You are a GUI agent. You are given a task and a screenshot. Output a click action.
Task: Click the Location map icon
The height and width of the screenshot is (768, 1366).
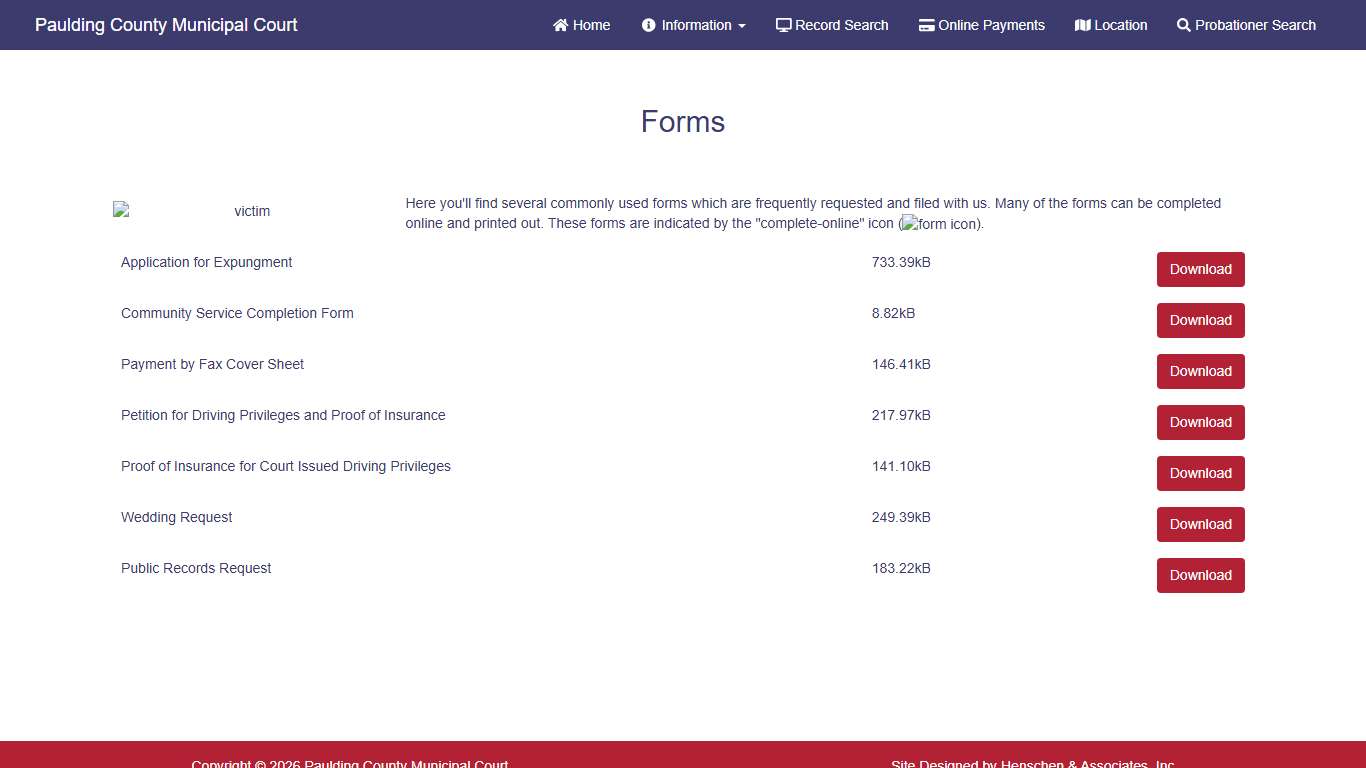pyautogui.click(x=1082, y=25)
